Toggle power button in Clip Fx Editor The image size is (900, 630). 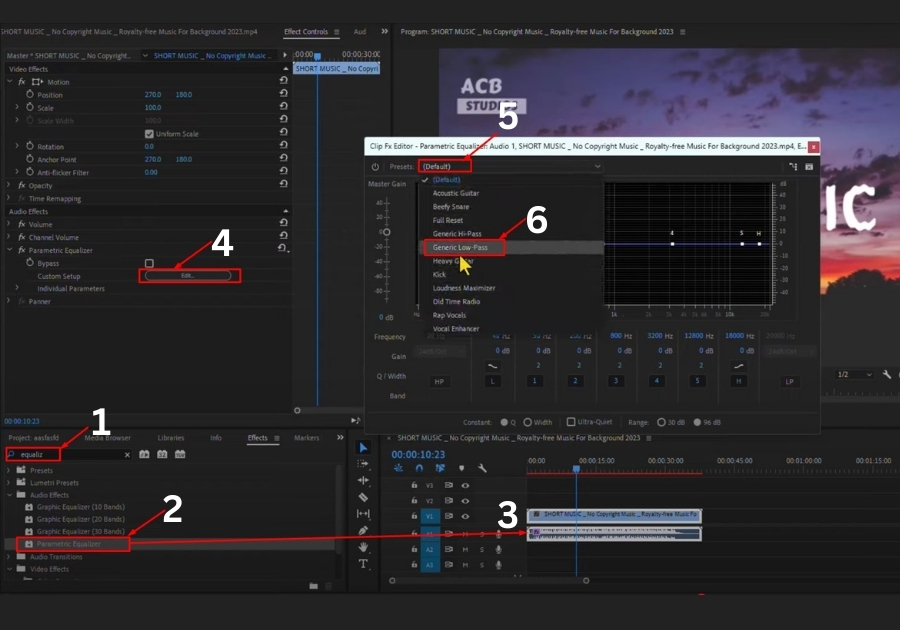pyautogui.click(x=375, y=167)
